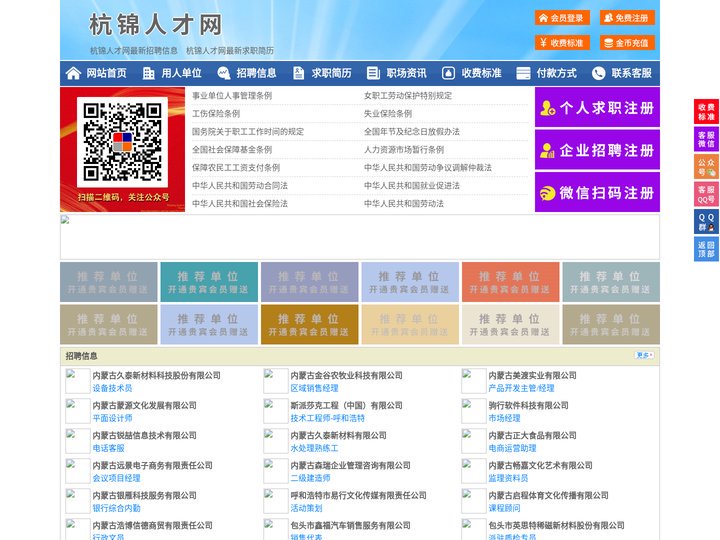Open the 二级建造师 job link

tap(310, 478)
